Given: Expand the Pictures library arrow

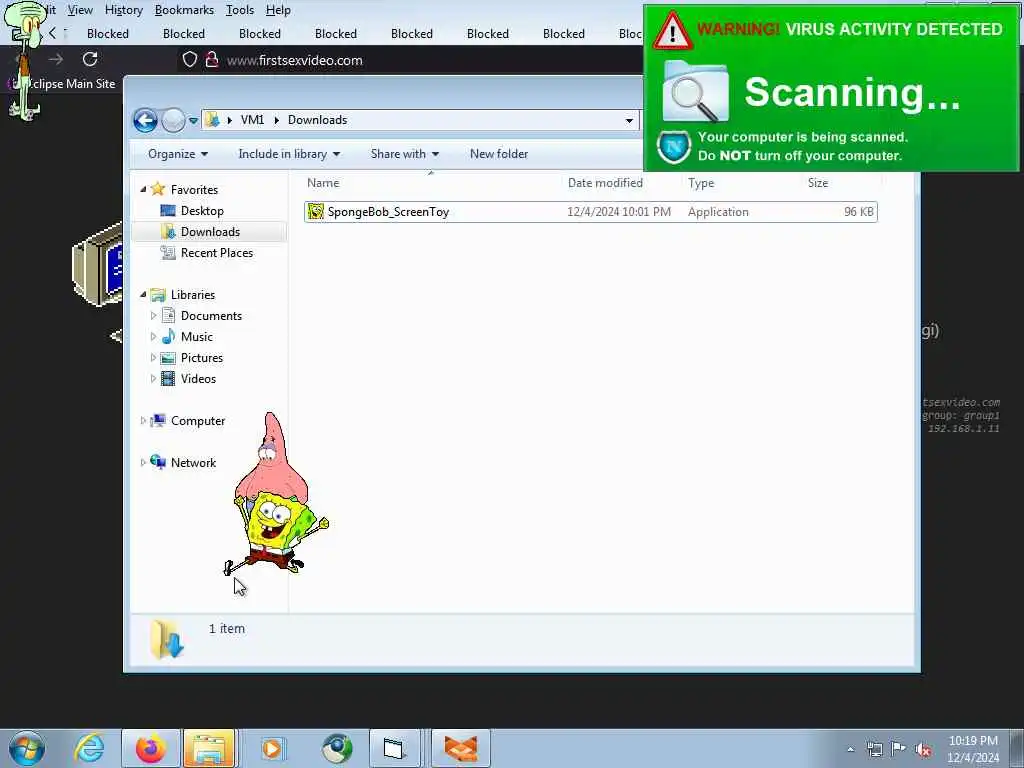Looking at the screenshot, I should click(x=153, y=358).
